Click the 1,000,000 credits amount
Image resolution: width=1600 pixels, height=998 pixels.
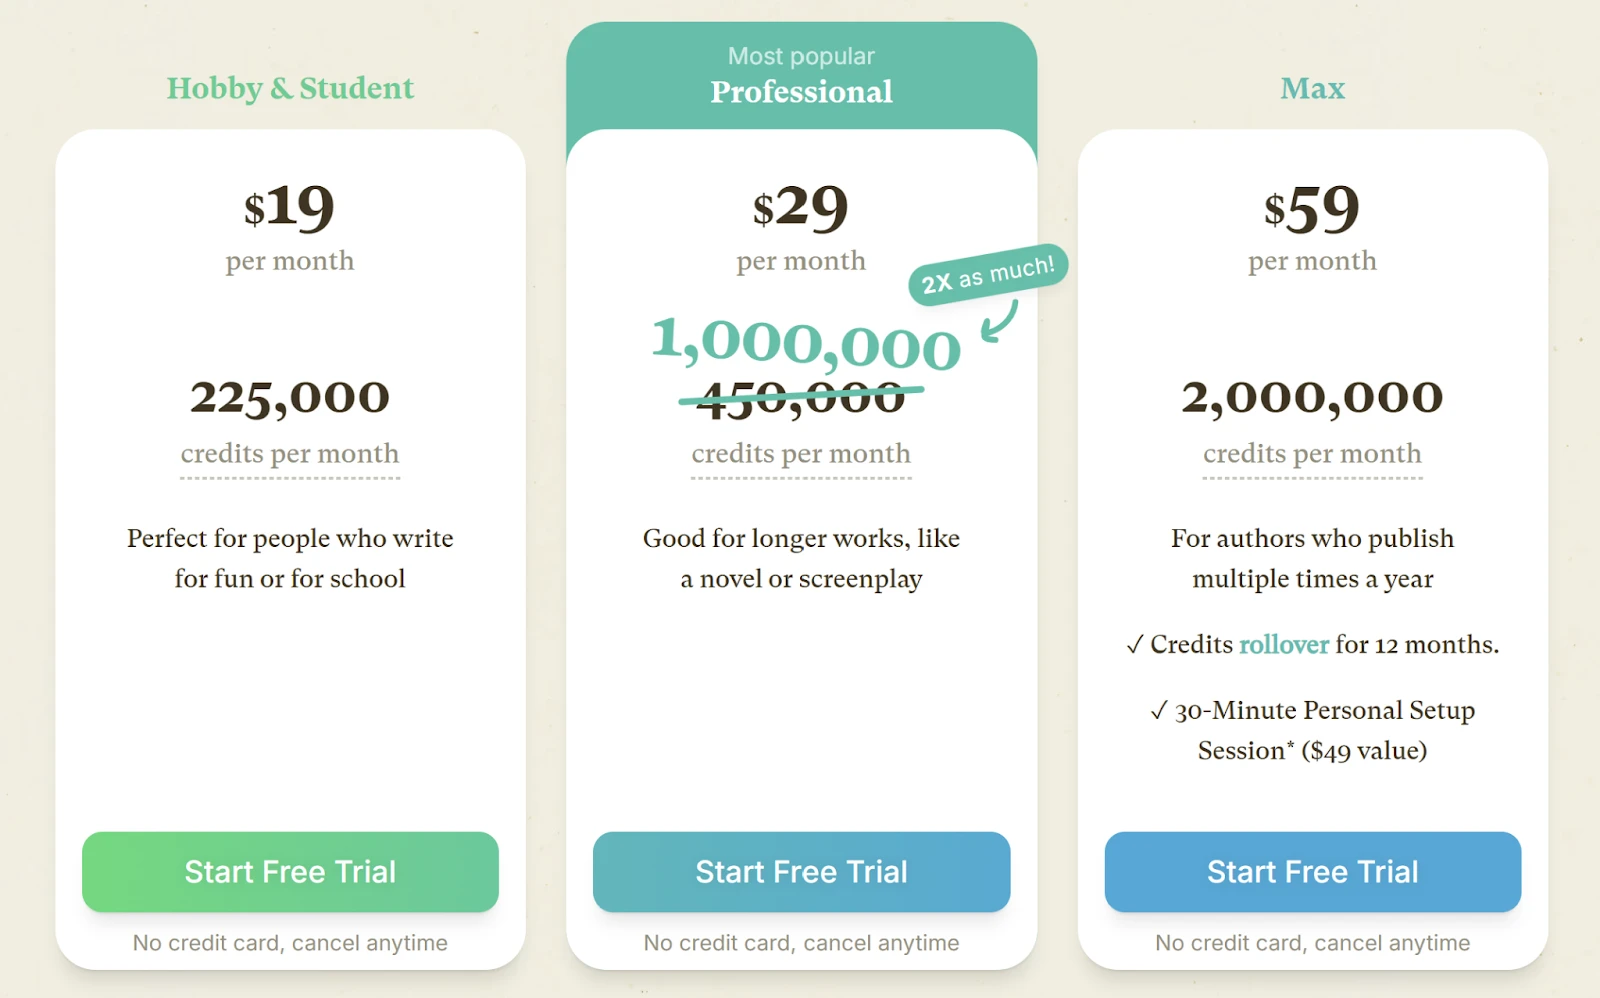(806, 342)
